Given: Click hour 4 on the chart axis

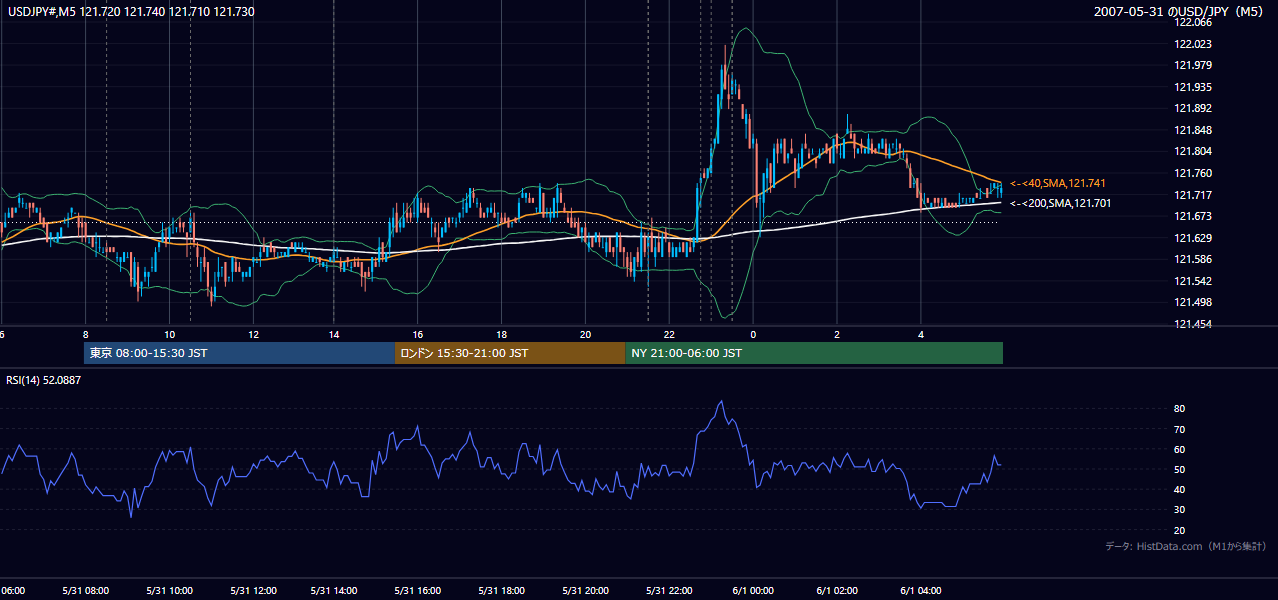Looking at the screenshot, I should point(921,334).
